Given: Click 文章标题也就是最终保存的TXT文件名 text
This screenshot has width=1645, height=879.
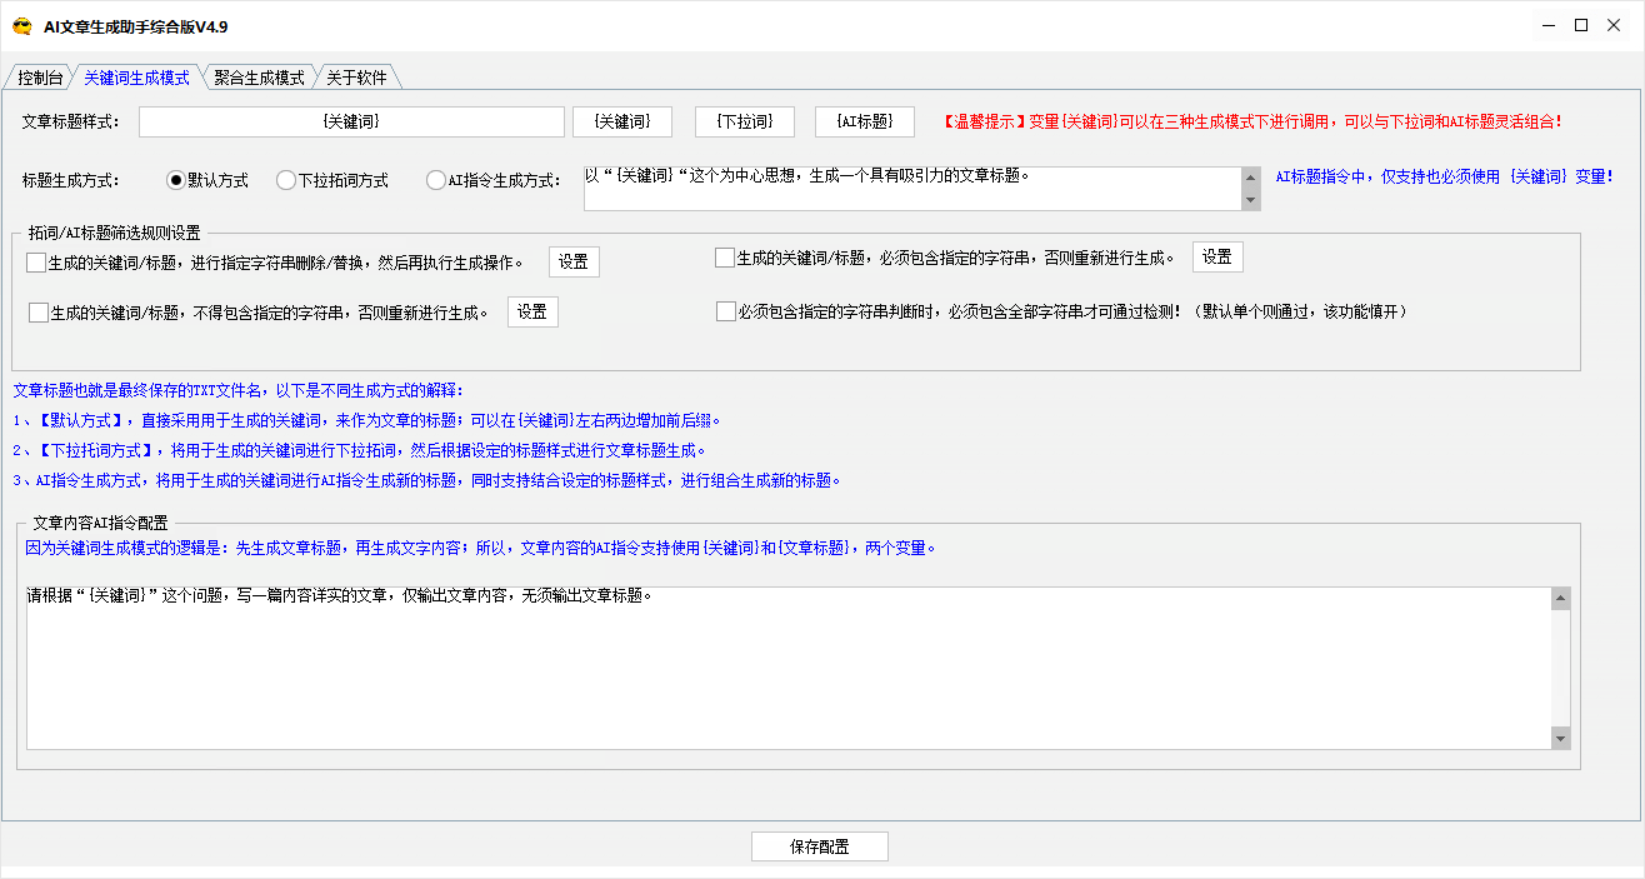Looking at the screenshot, I should (238, 391).
